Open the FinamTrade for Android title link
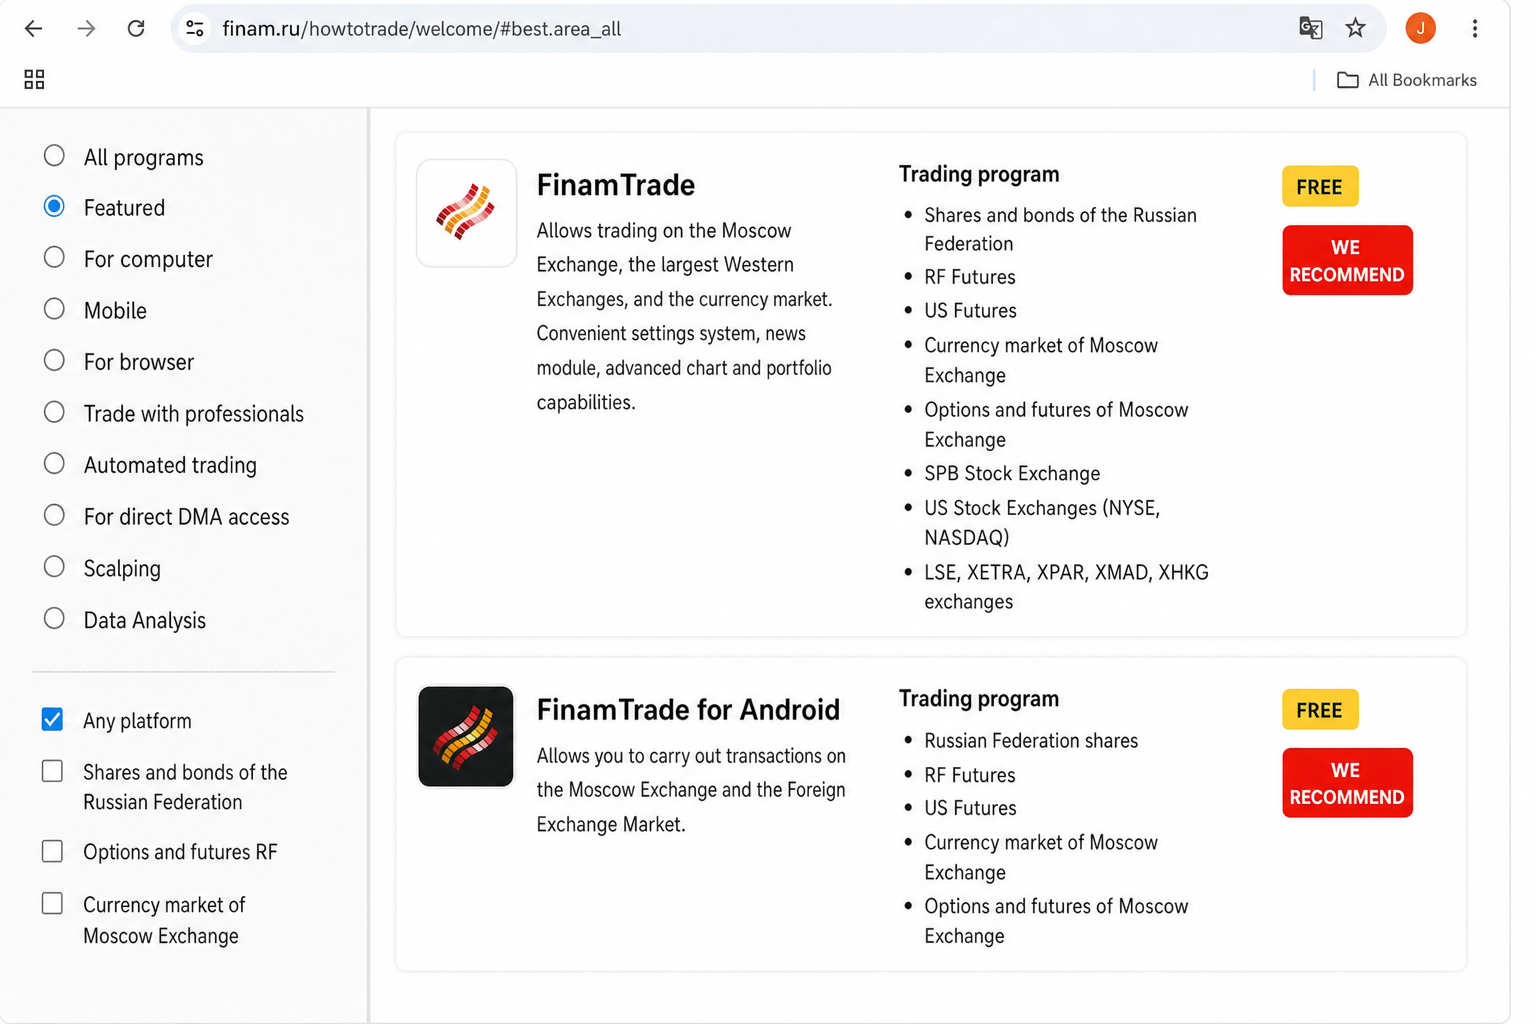The image size is (1536, 1024). (688, 710)
